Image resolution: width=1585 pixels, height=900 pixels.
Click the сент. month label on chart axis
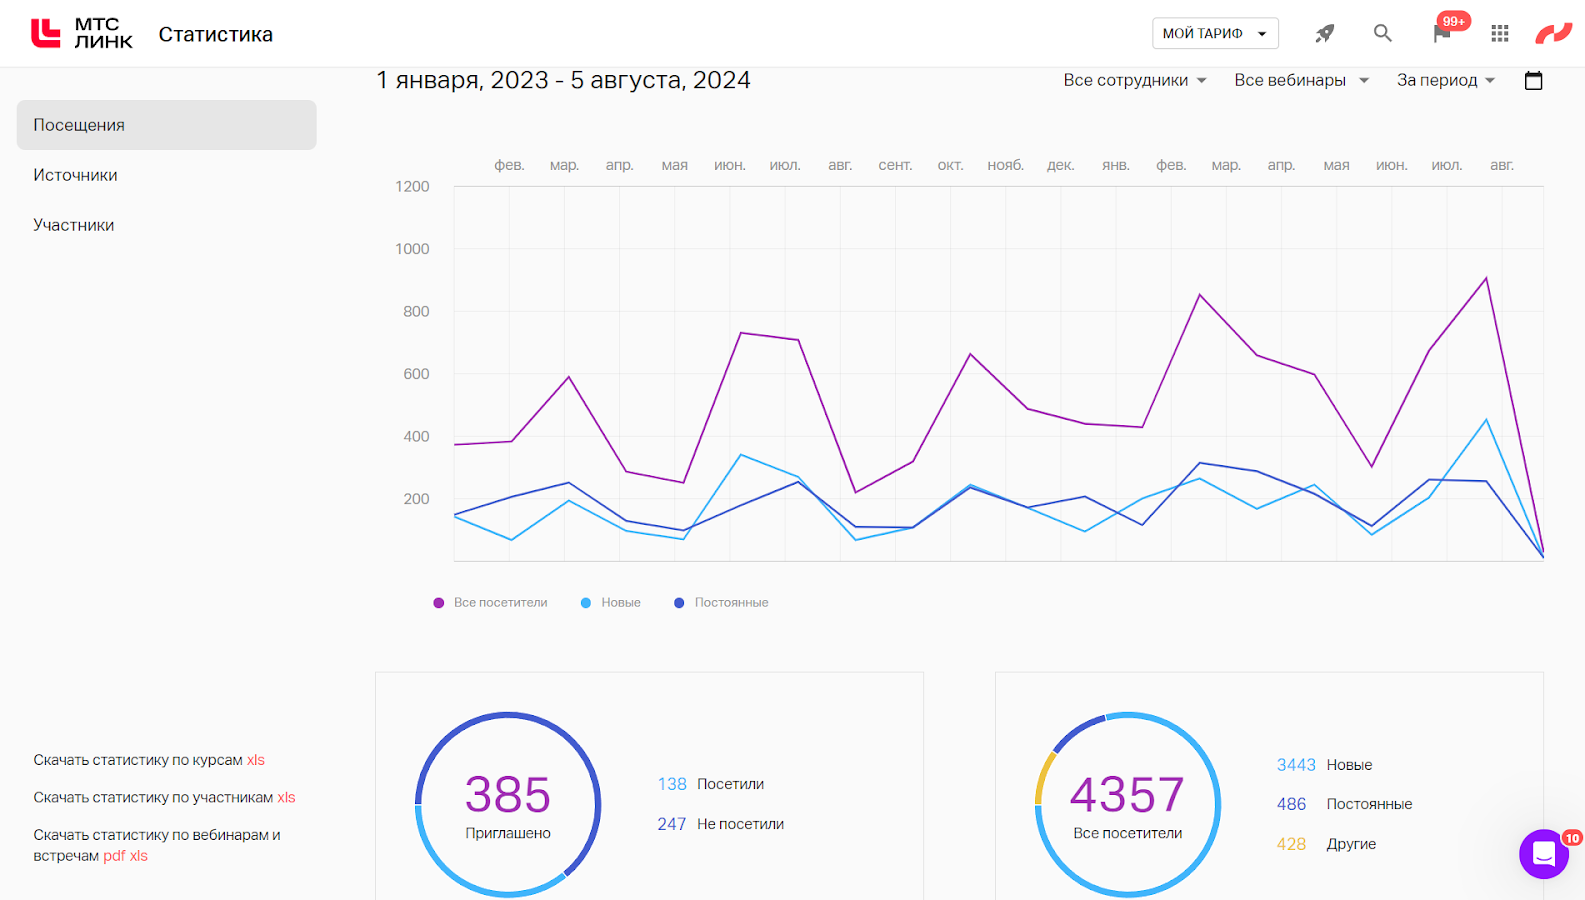tap(895, 165)
